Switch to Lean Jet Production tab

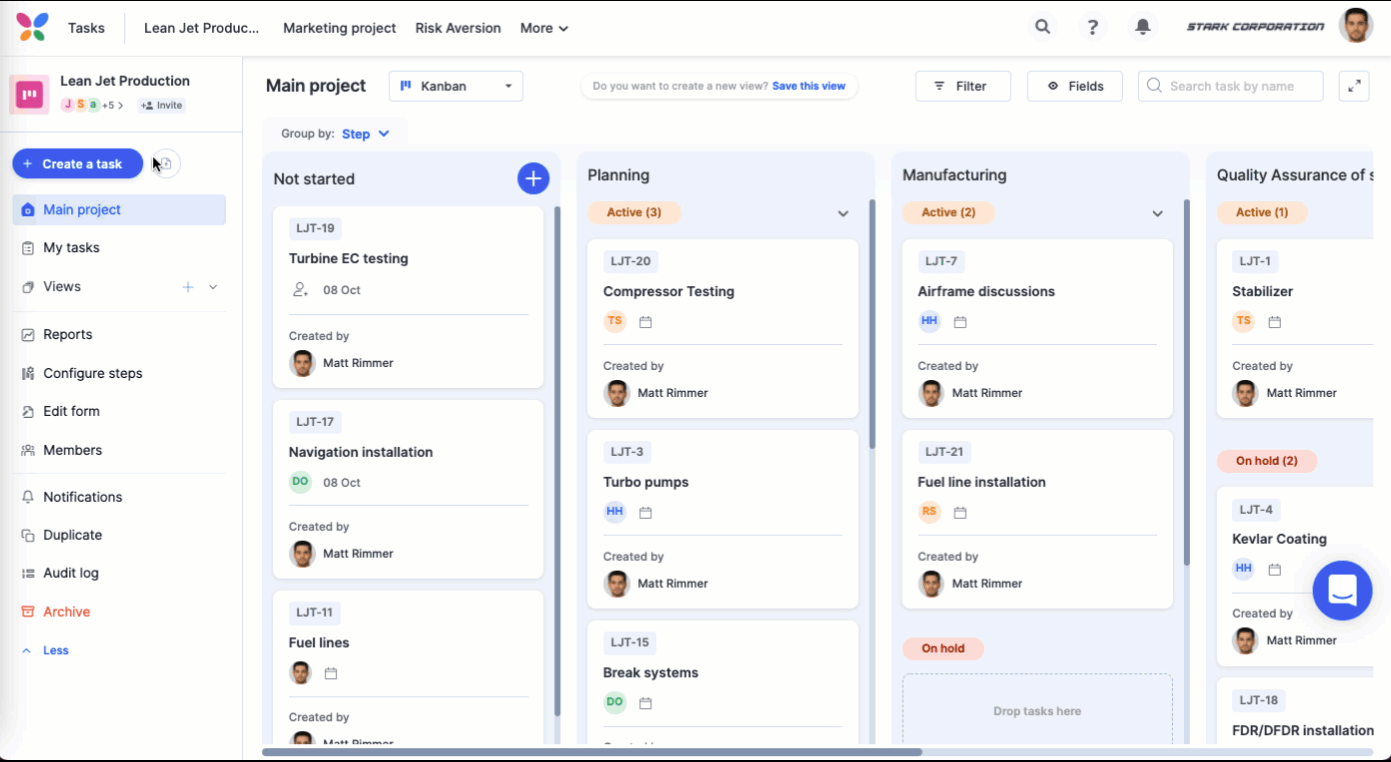click(x=202, y=28)
